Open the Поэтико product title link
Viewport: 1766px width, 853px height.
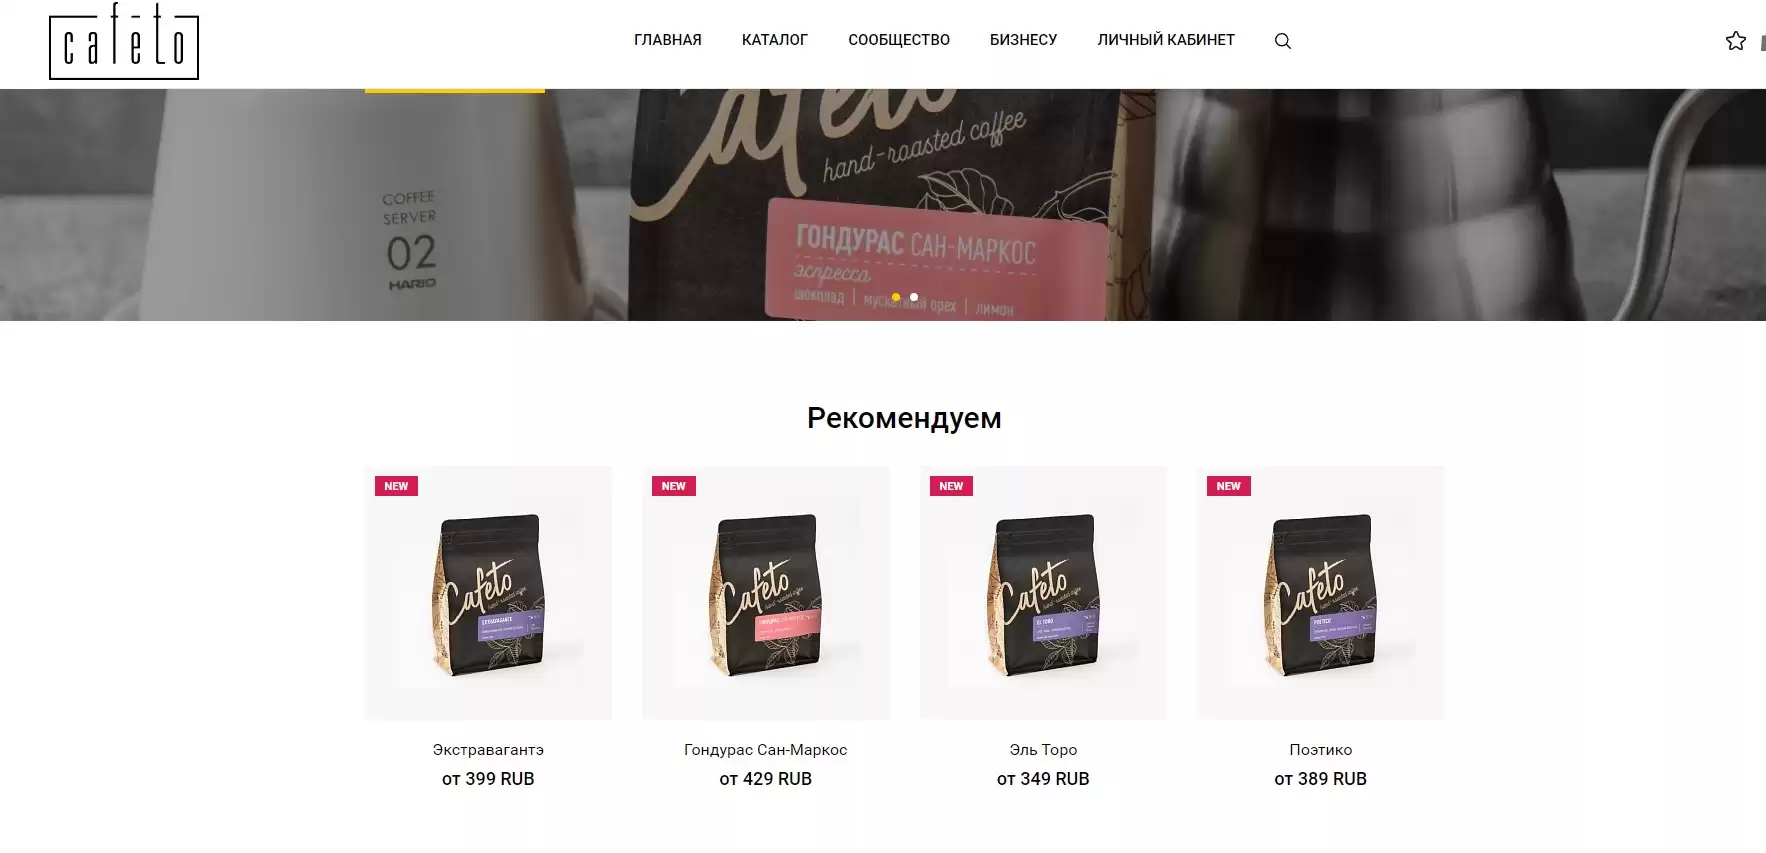click(1321, 749)
